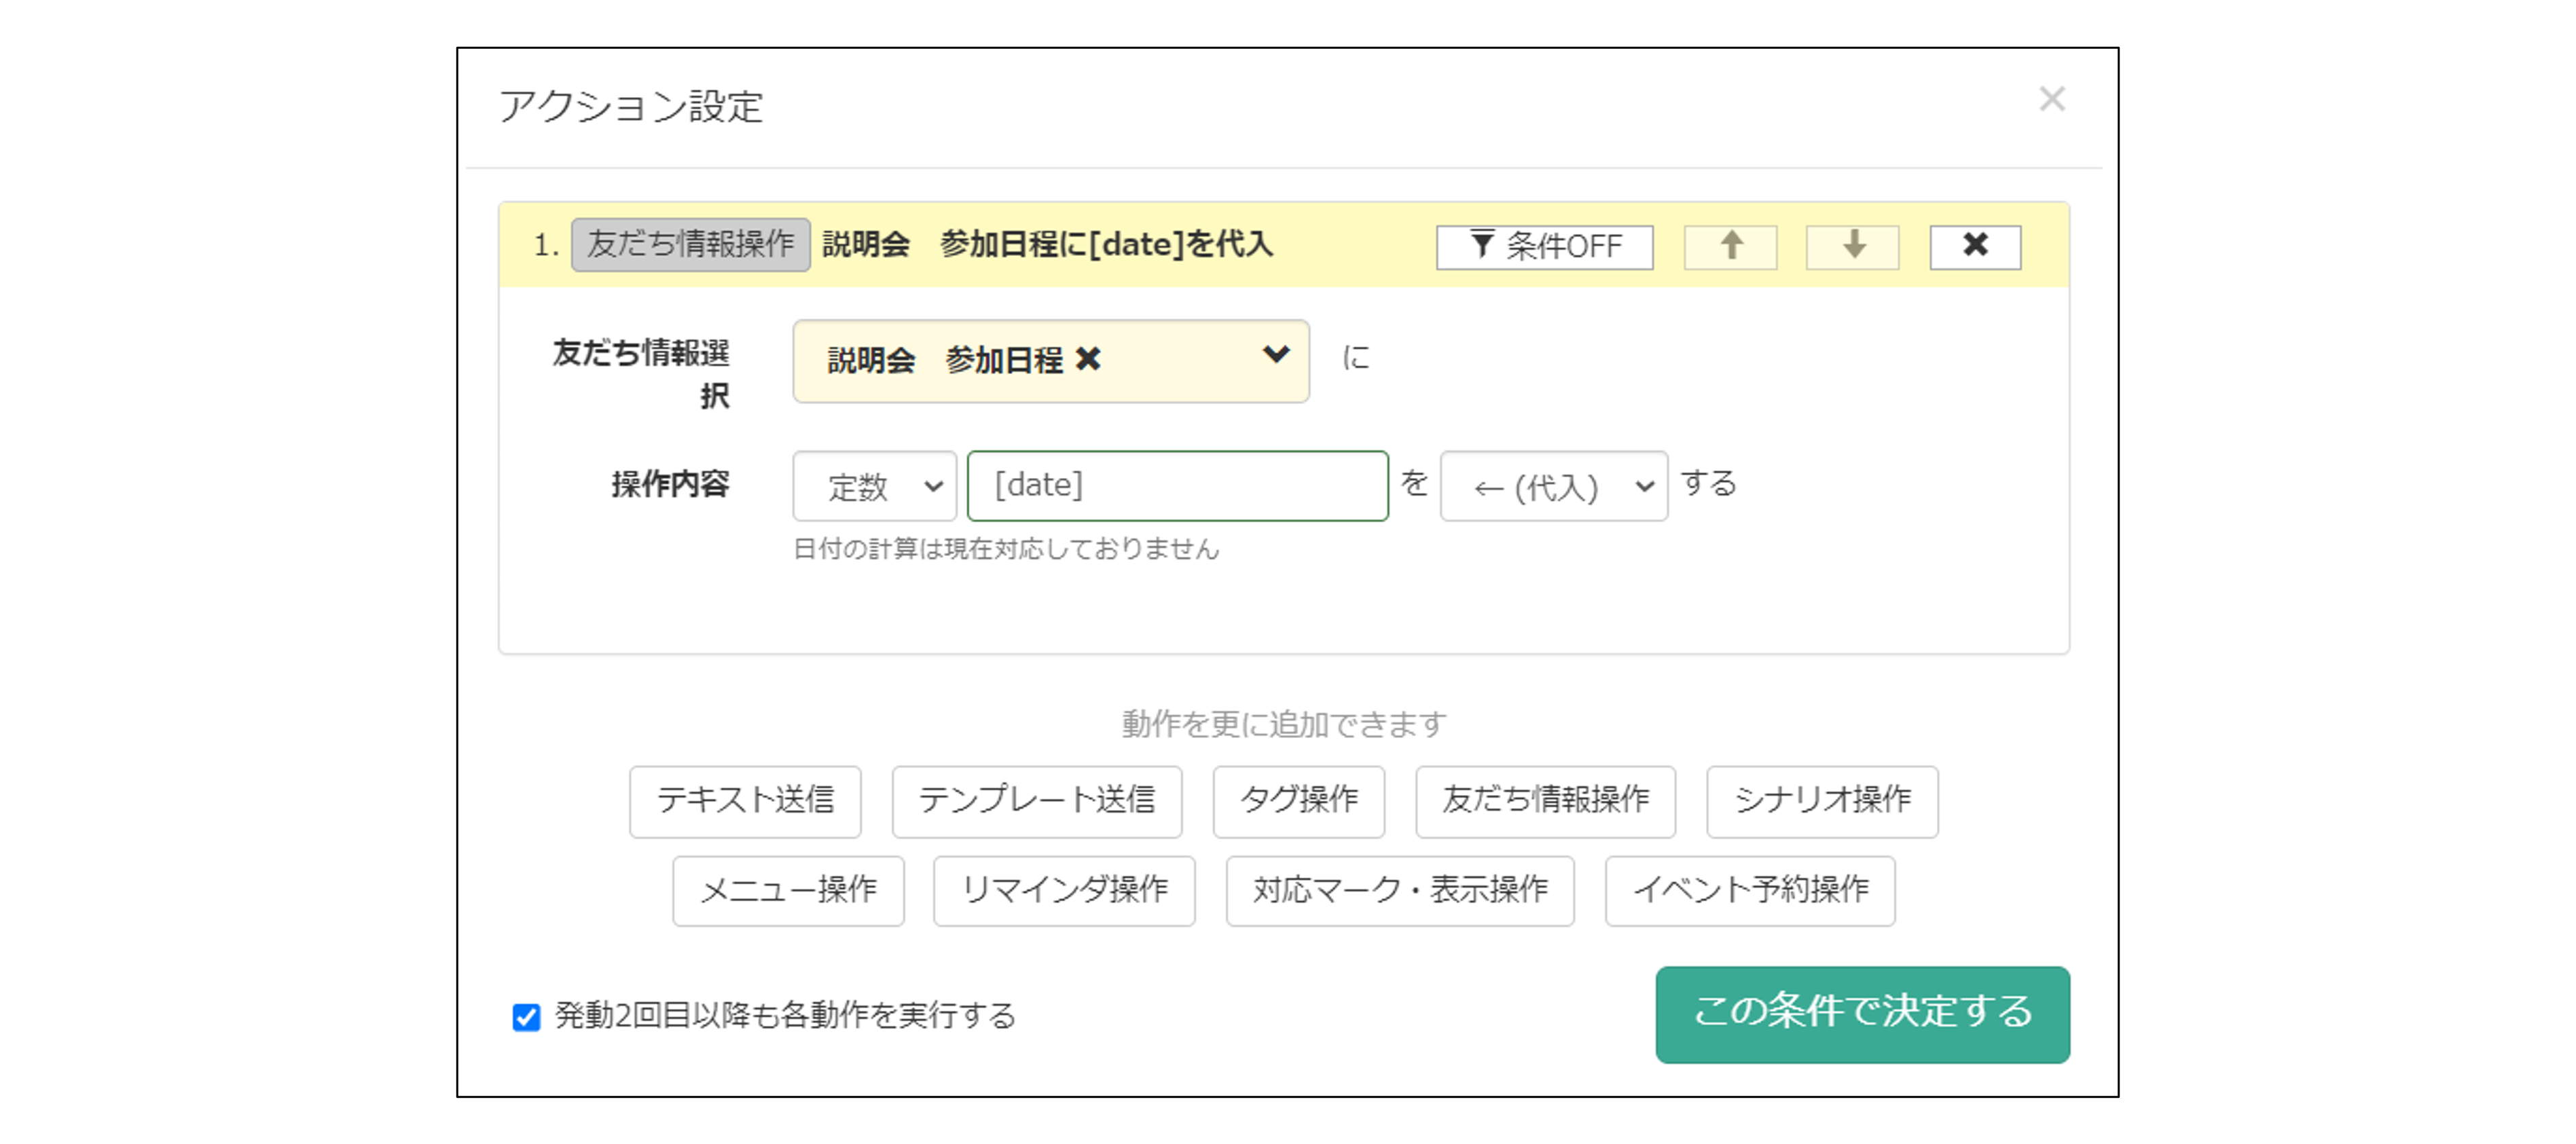
Task: Add a 対応マーク・表示操作 action
Action: [x=1400, y=890]
